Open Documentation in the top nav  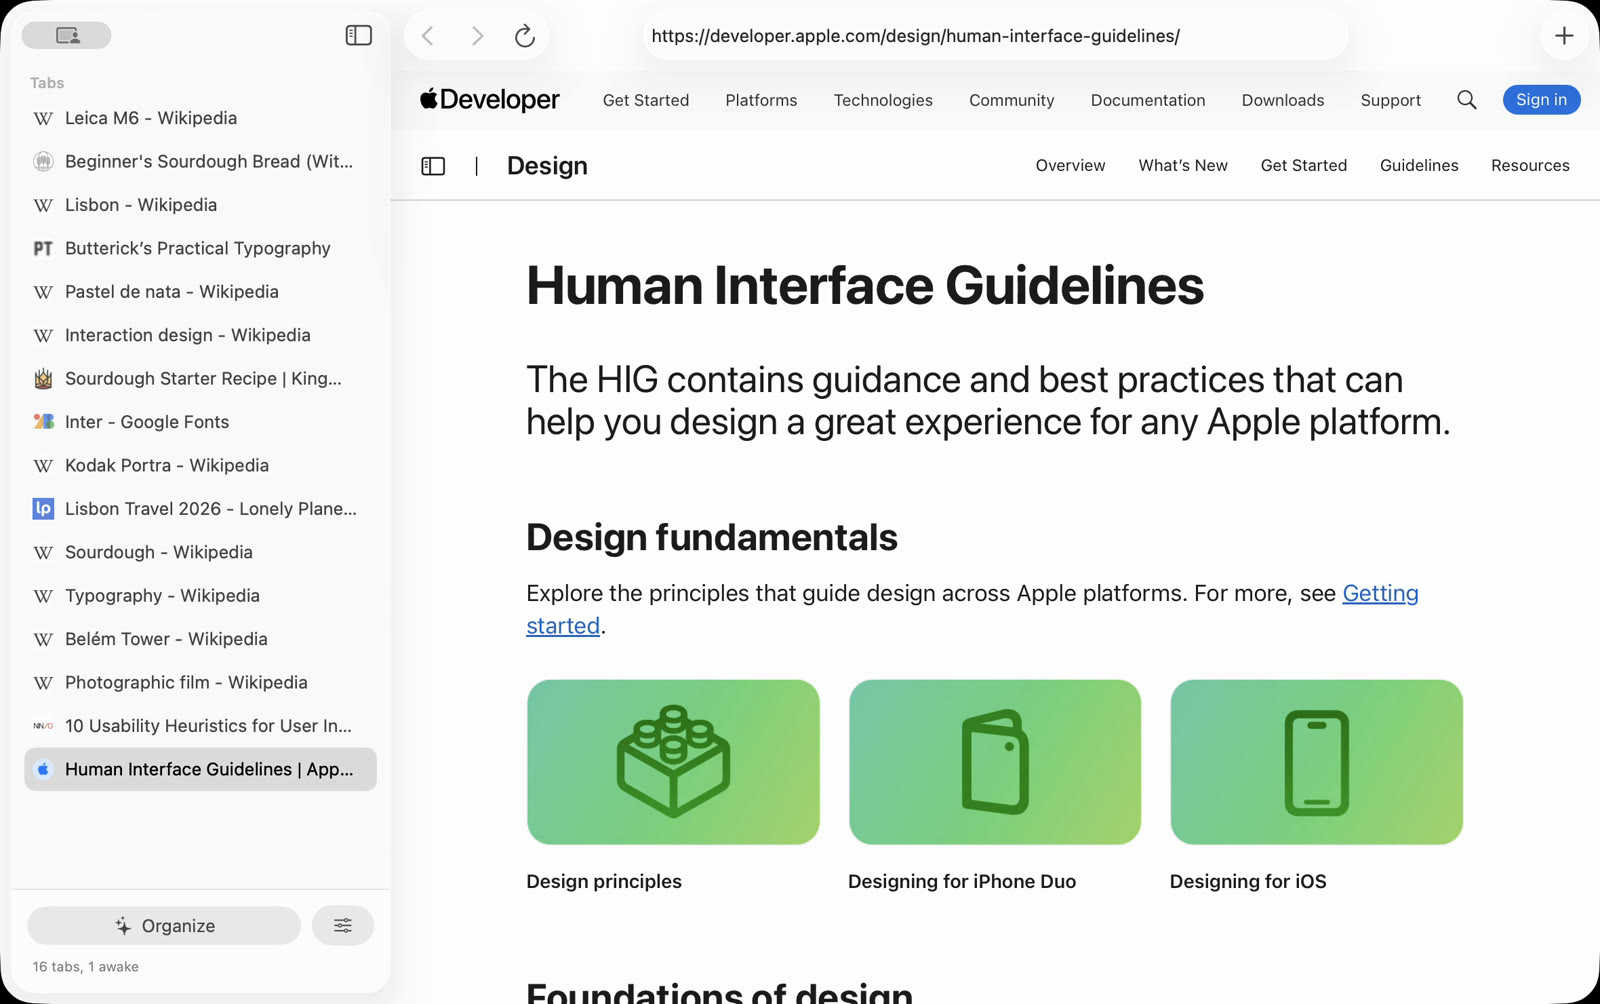click(x=1148, y=100)
